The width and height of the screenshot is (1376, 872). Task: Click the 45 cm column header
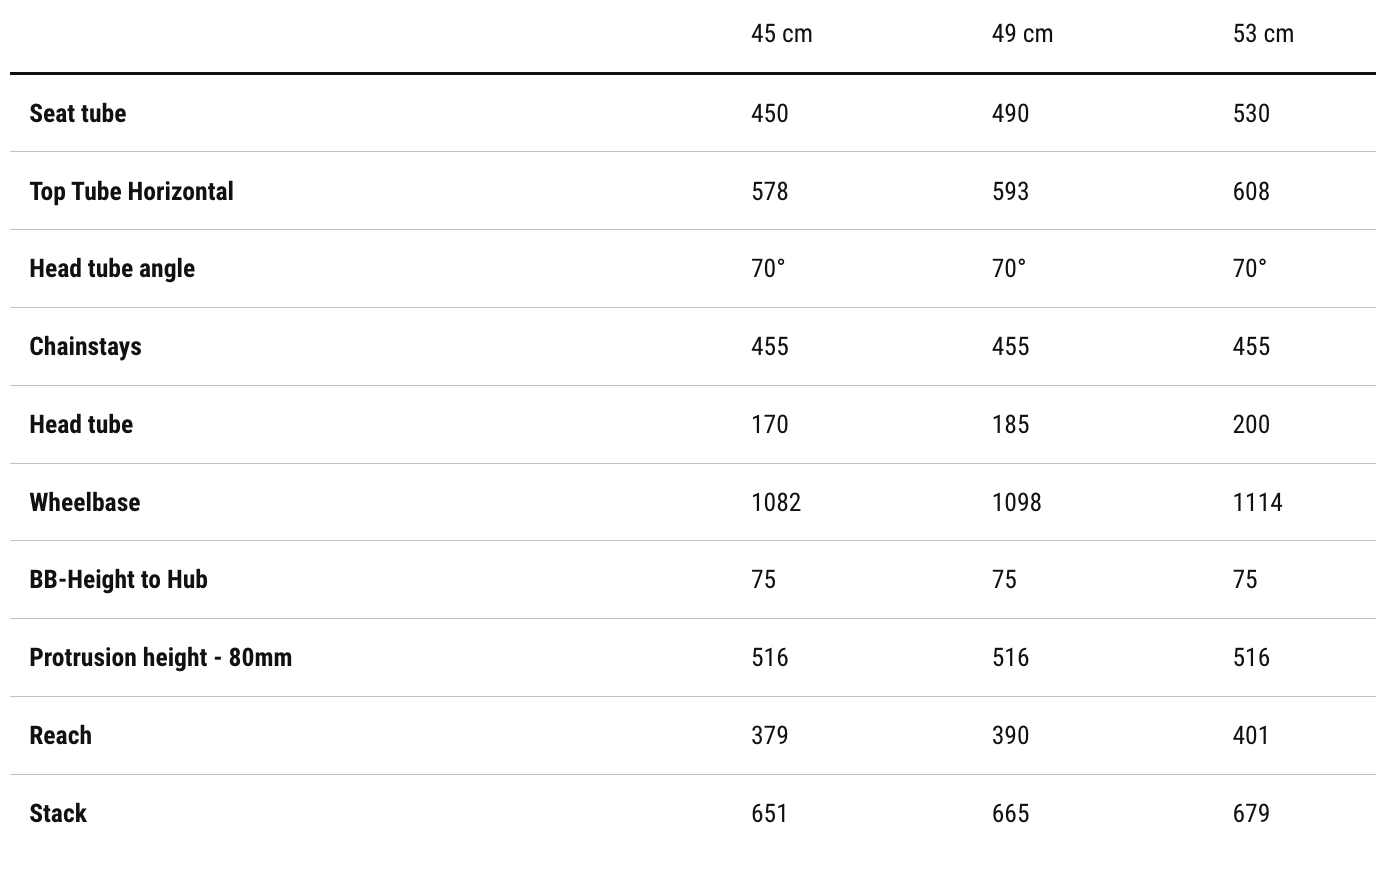tap(781, 34)
